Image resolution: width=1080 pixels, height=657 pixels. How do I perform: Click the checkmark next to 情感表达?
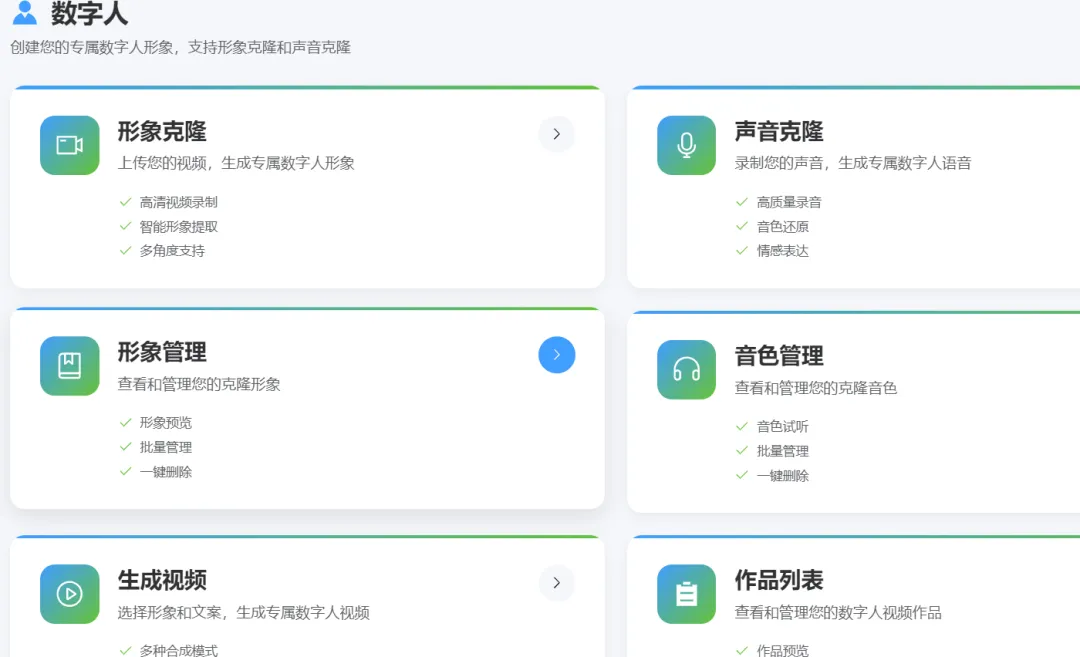point(741,251)
